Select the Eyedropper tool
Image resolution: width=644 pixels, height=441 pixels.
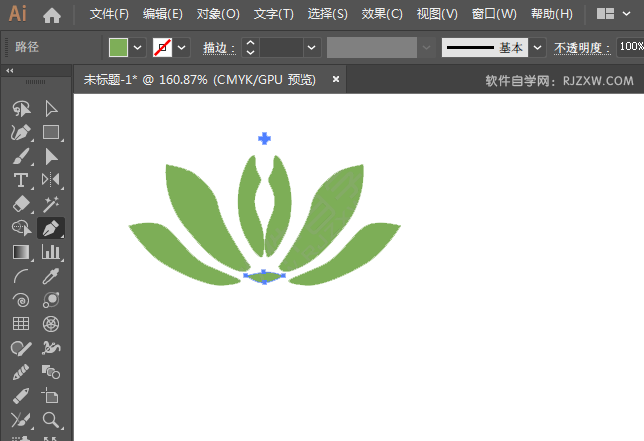coord(51,276)
